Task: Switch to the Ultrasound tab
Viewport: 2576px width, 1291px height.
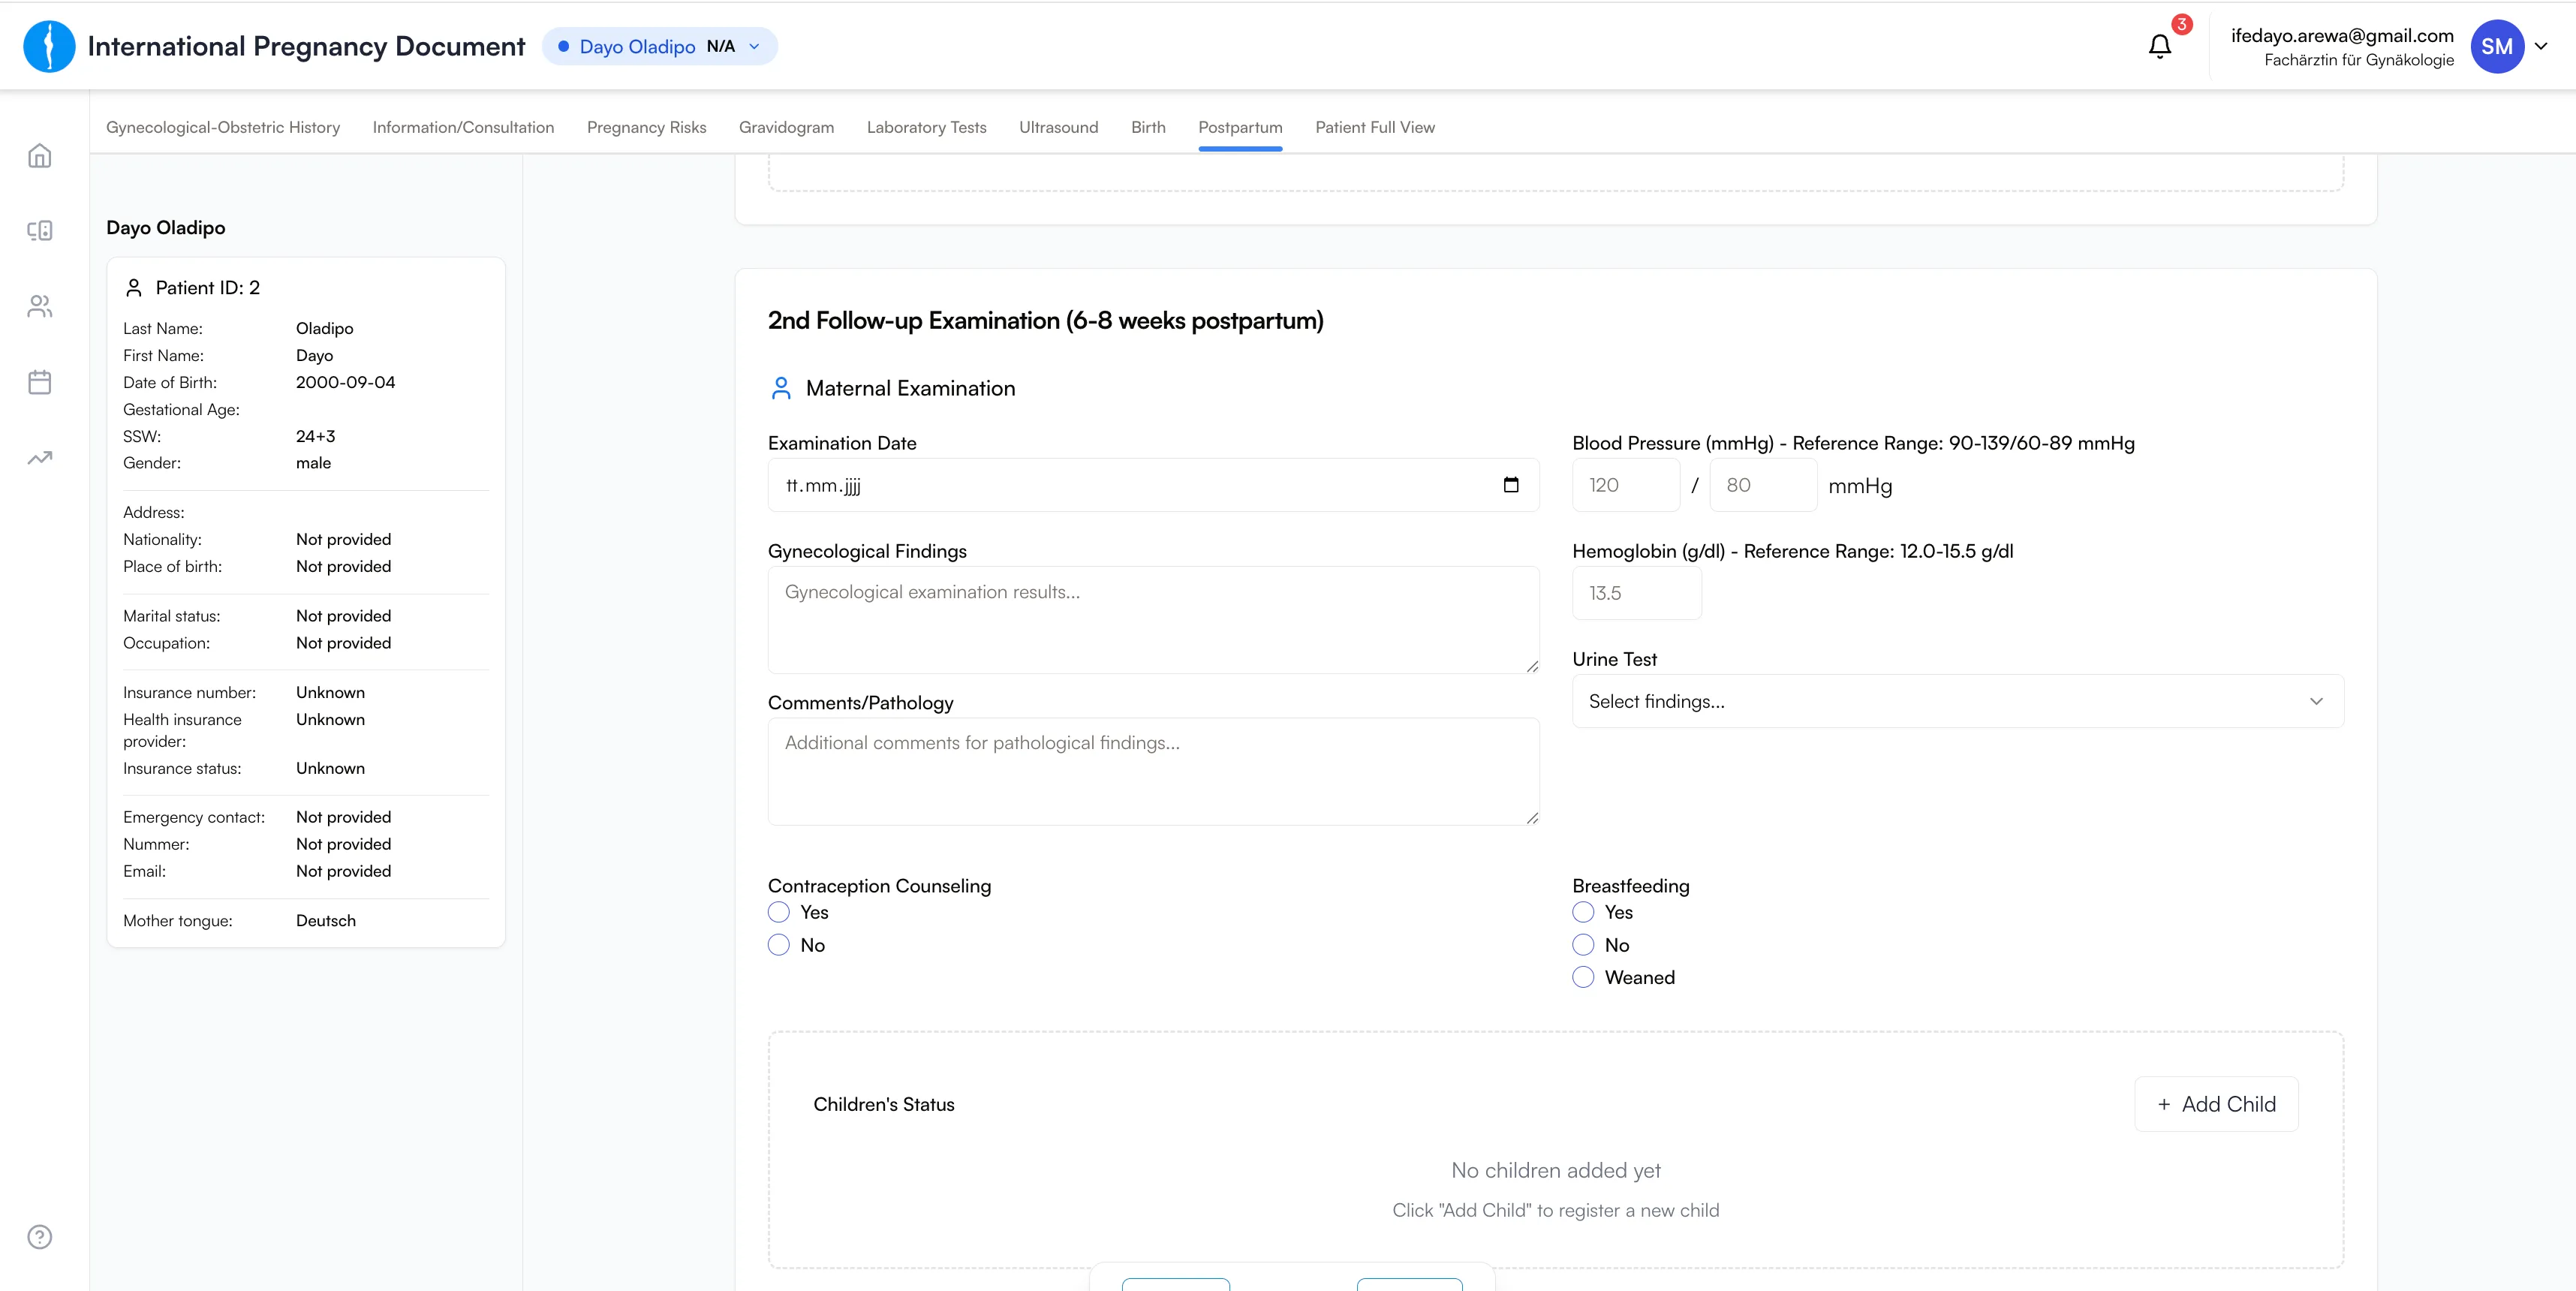Action: [1058, 127]
